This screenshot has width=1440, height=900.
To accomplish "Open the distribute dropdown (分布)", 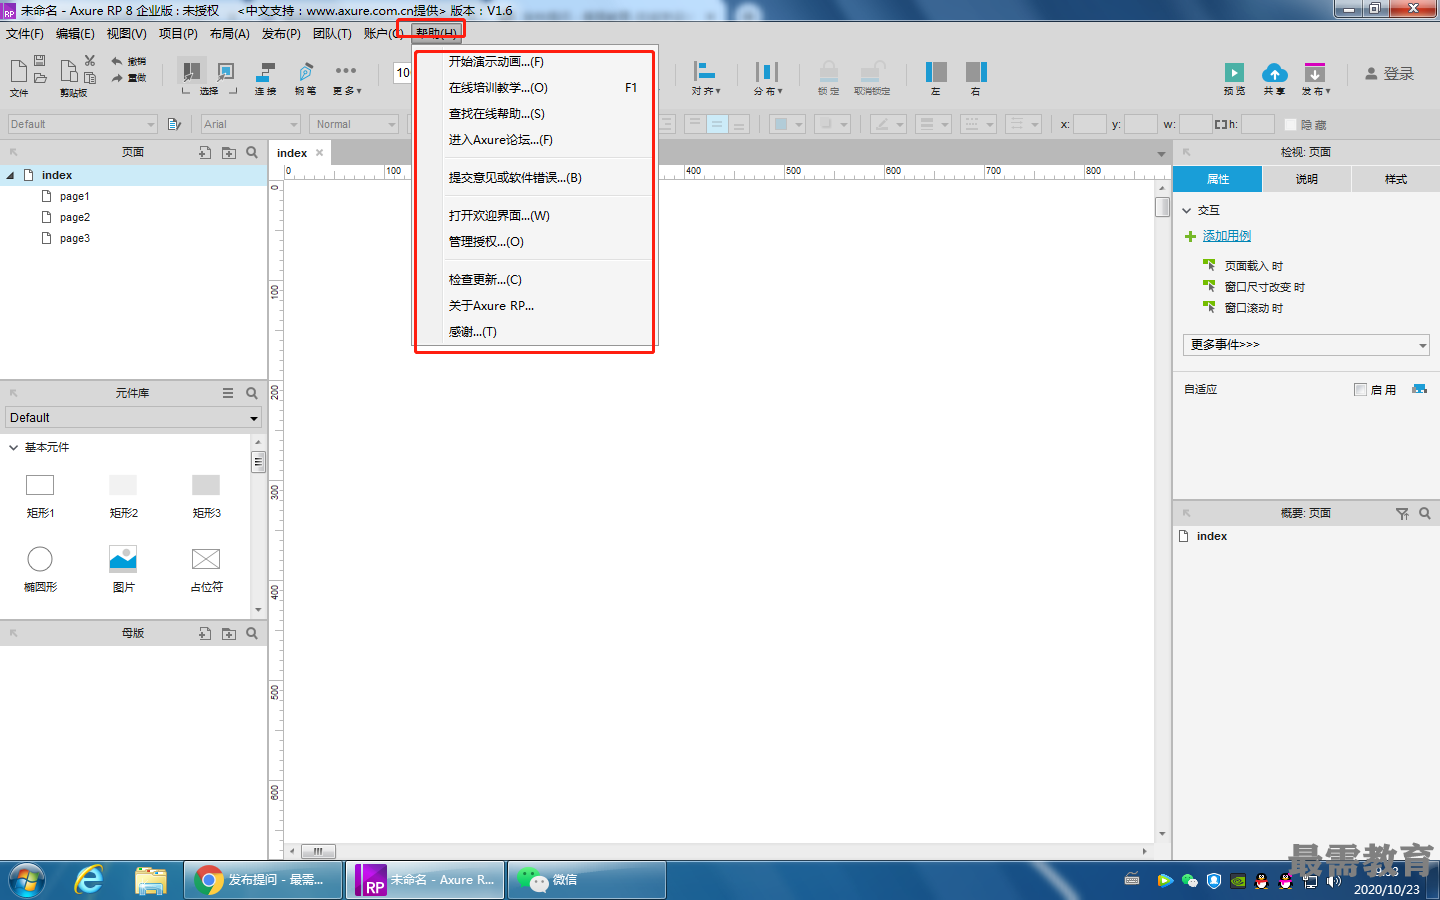I will (x=767, y=77).
